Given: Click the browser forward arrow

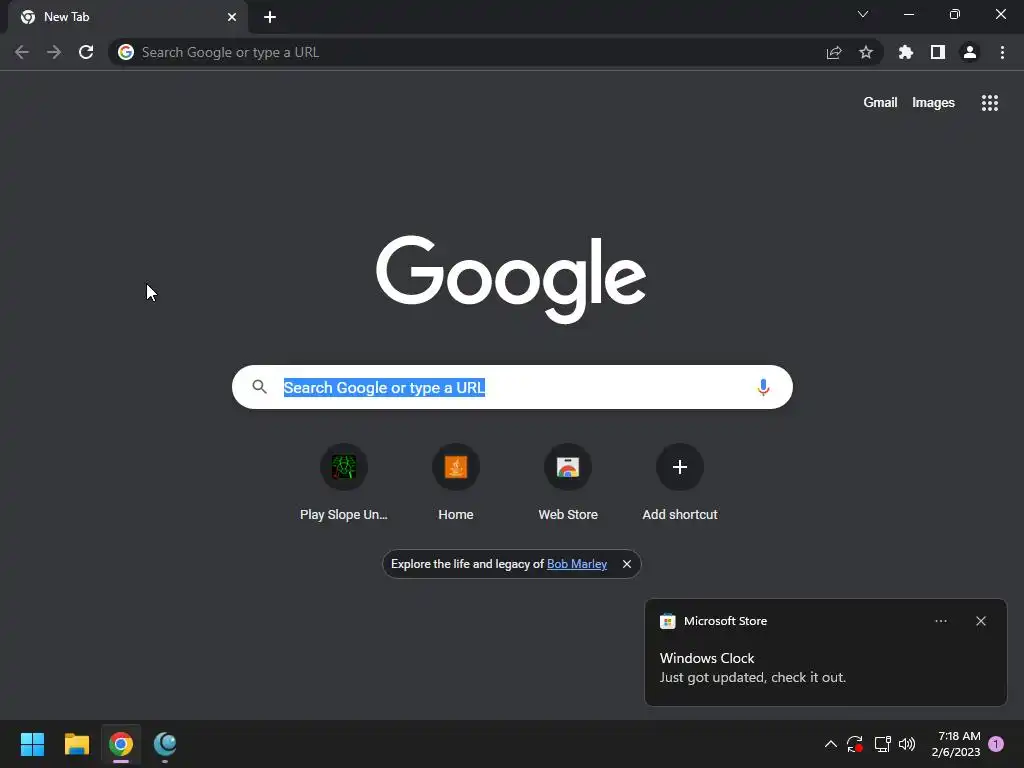Looking at the screenshot, I should click(x=54, y=52).
